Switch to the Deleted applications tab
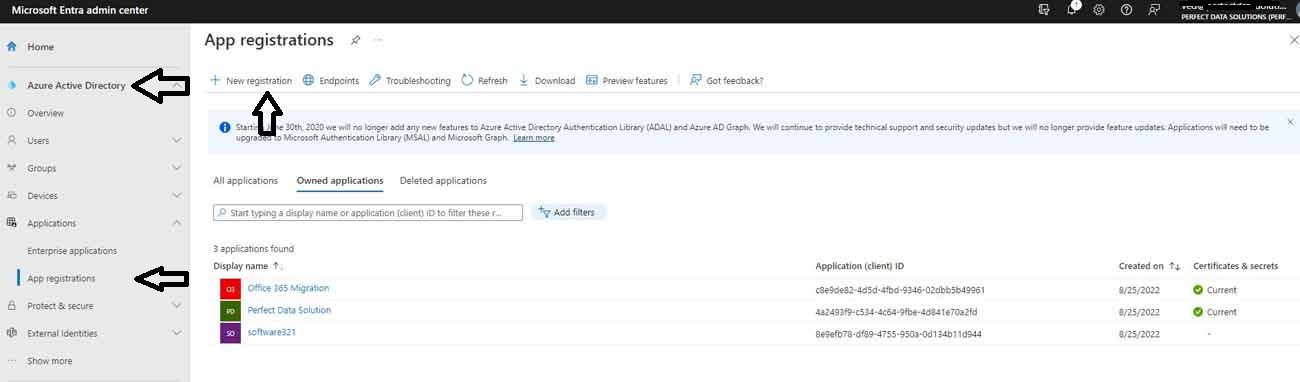This screenshot has width=1300, height=382. [443, 181]
